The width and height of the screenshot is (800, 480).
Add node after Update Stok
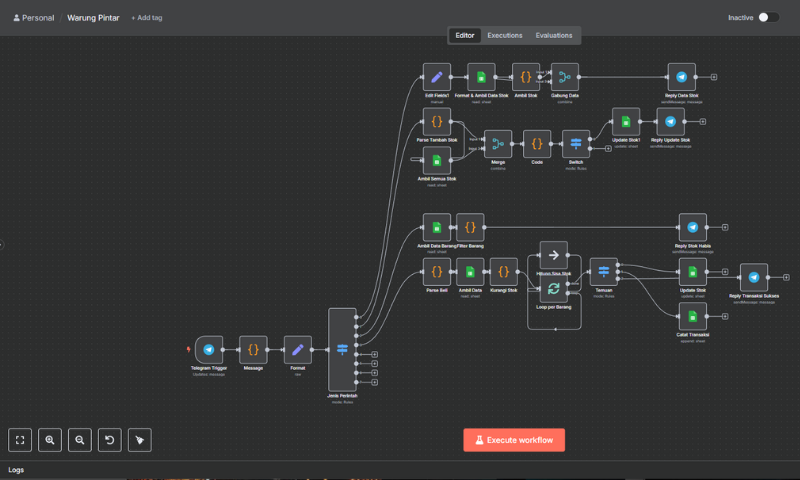click(x=725, y=272)
